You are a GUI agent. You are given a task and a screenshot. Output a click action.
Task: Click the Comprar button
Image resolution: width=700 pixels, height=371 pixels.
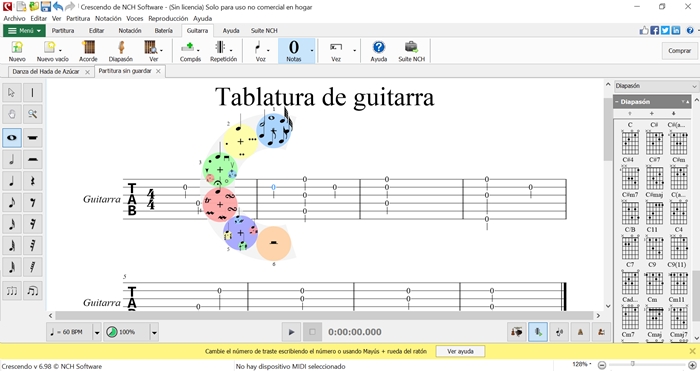point(679,51)
